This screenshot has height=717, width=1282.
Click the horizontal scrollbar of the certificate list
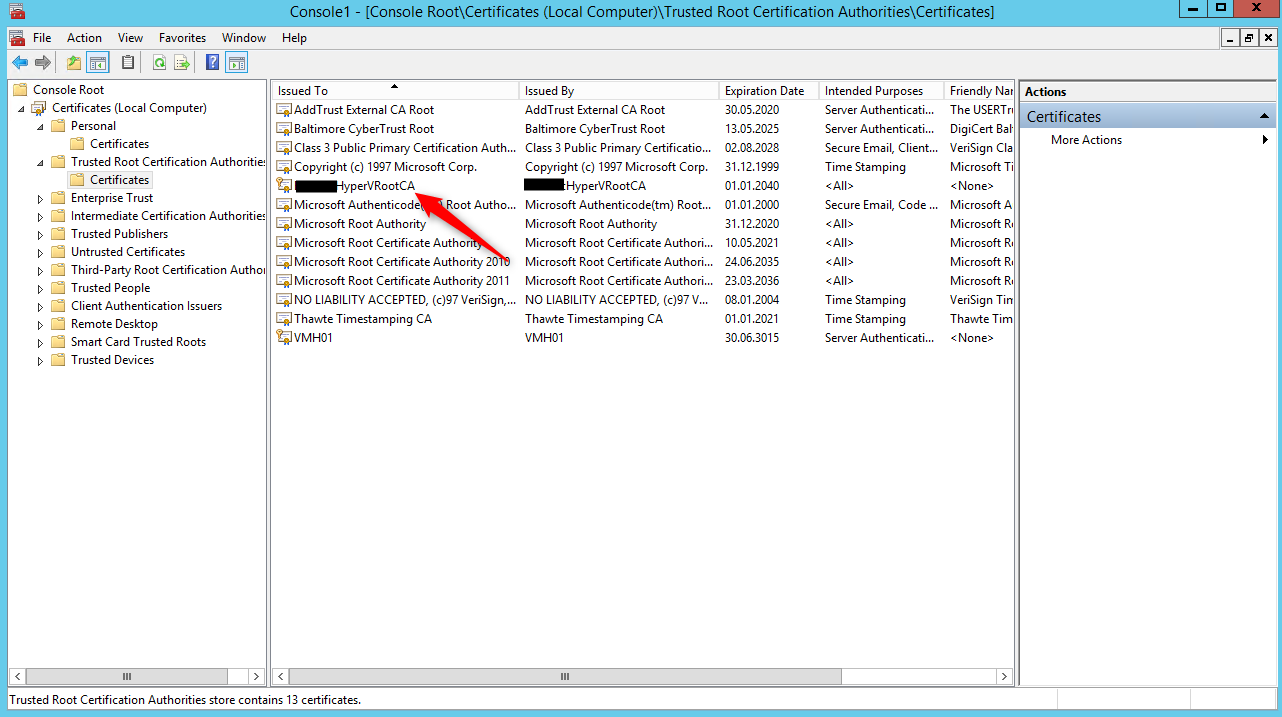pyautogui.click(x=565, y=677)
